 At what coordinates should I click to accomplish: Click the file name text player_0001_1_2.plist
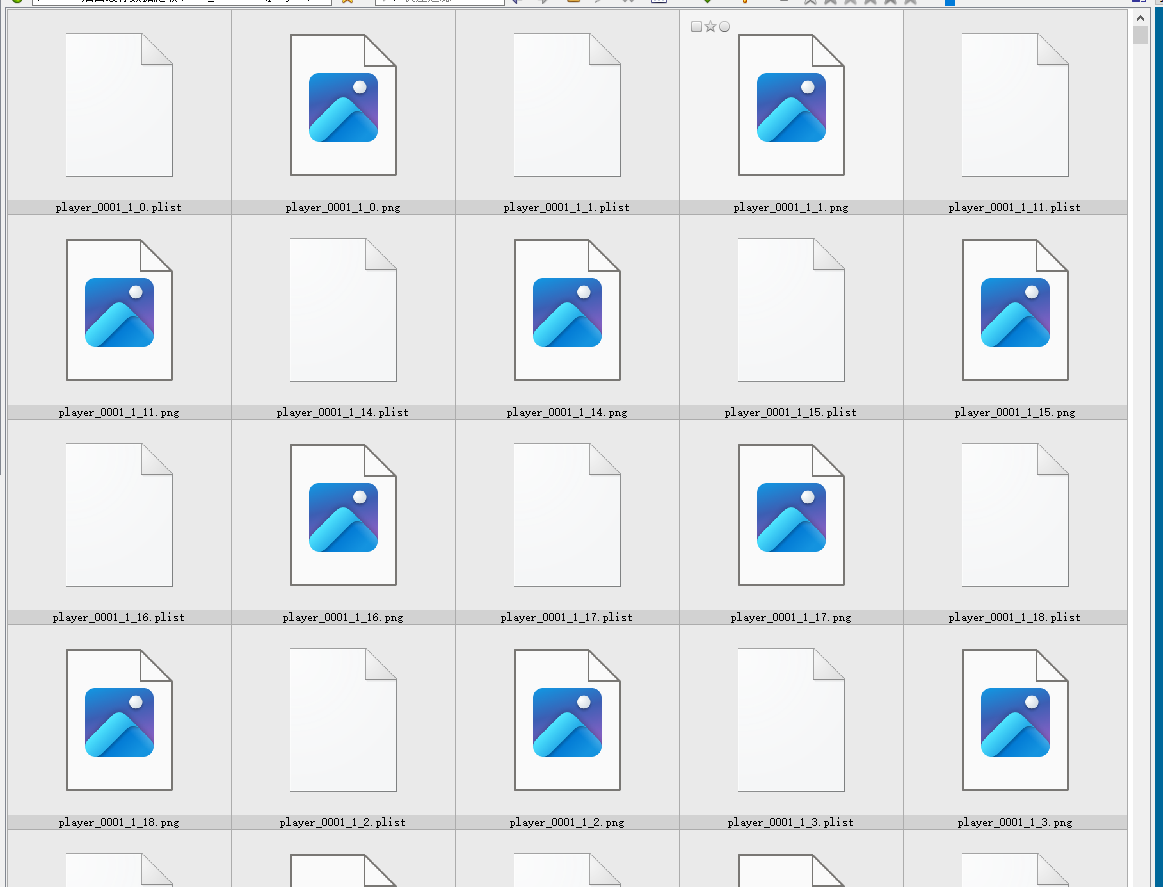343,822
